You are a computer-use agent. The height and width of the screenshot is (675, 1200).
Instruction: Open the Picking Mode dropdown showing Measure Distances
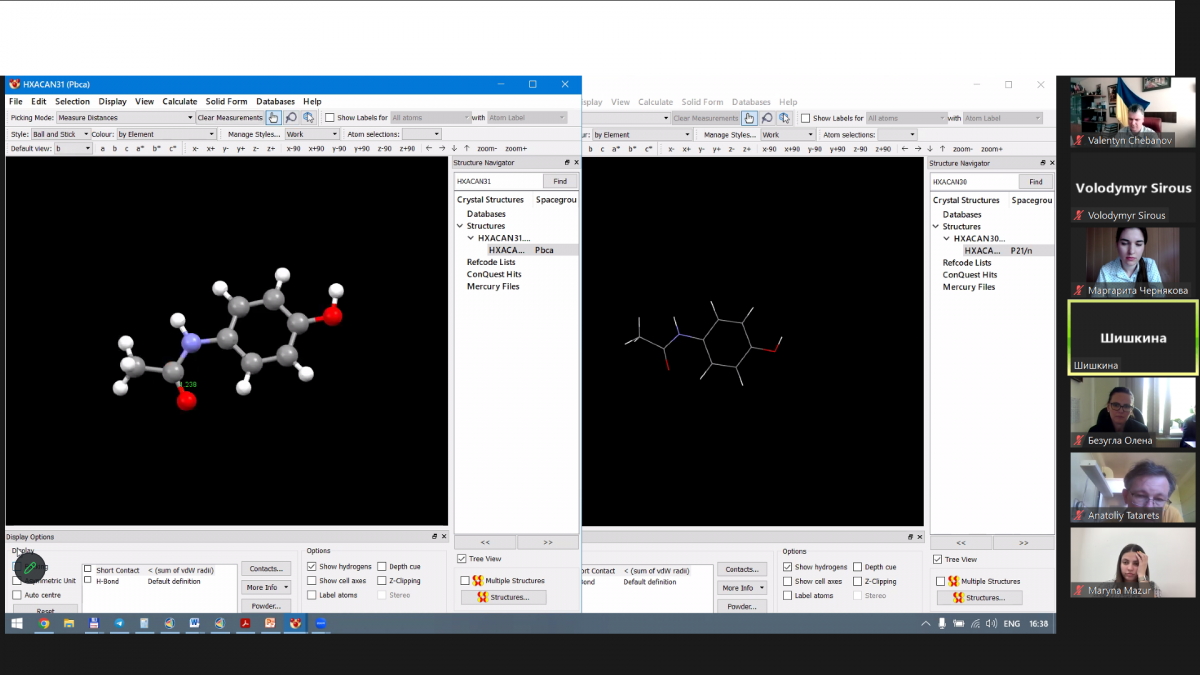tap(125, 118)
